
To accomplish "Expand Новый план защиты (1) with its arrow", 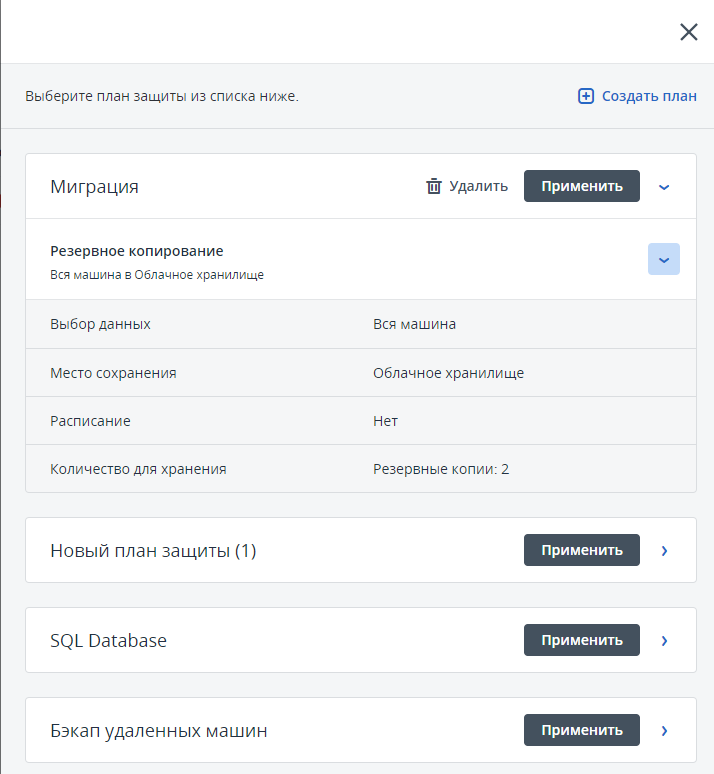I will click(x=664, y=550).
